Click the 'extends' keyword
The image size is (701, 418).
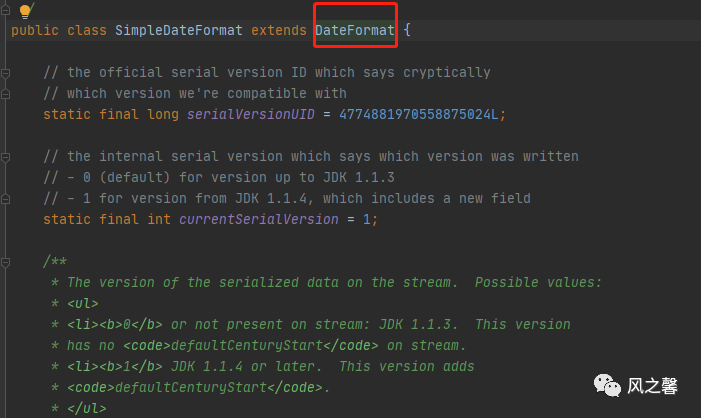coord(279,30)
